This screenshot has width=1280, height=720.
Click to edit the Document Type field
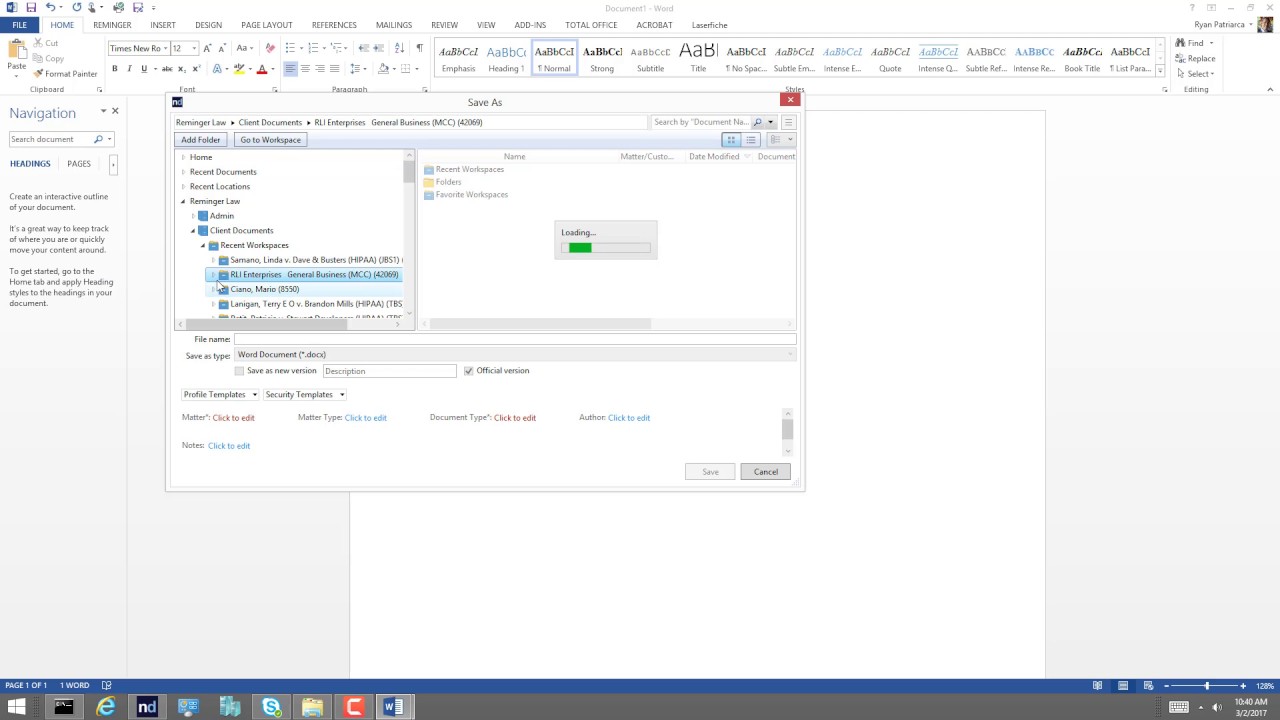click(x=515, y=418)
